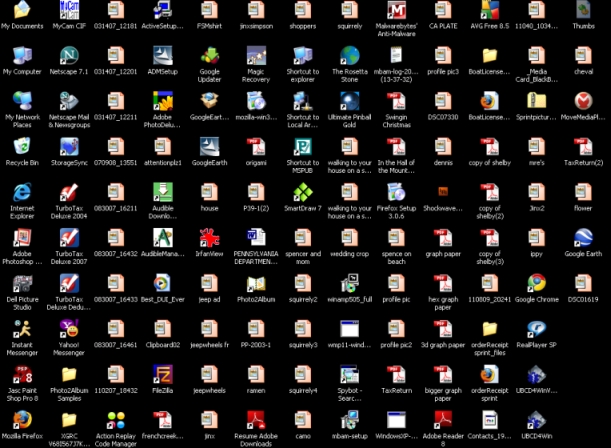Click Action Replay Code Manager icon
Image resolution: width=611 pixels, height=448 pixels.
click(x=116, y=420)
